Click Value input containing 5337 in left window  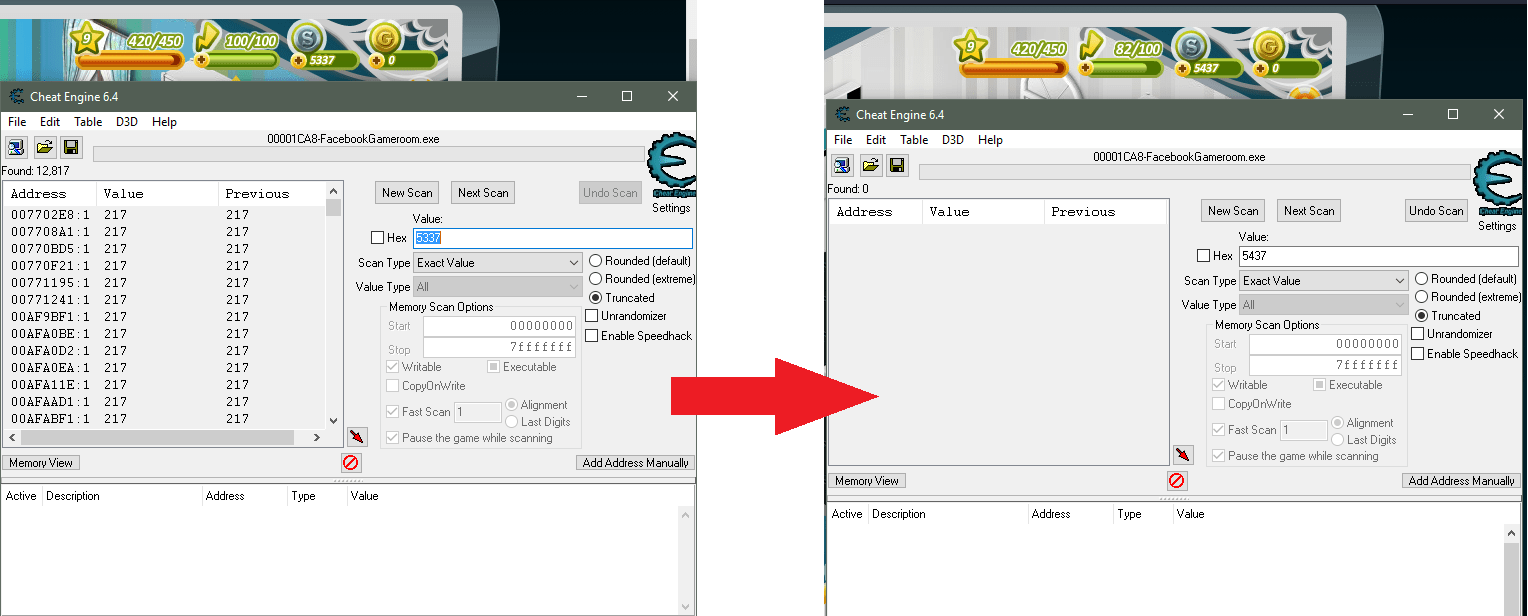[552, 238]
